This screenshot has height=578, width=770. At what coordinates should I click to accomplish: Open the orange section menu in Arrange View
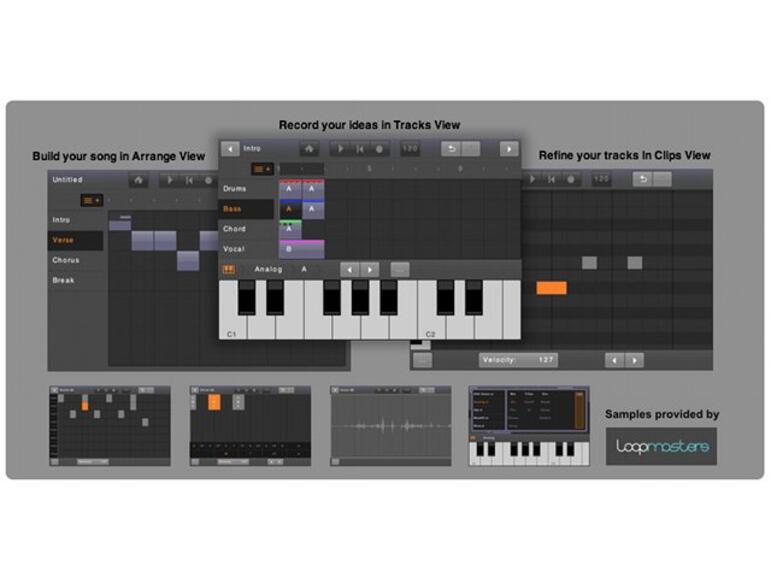pyautogui.click(x=92, y=200)
